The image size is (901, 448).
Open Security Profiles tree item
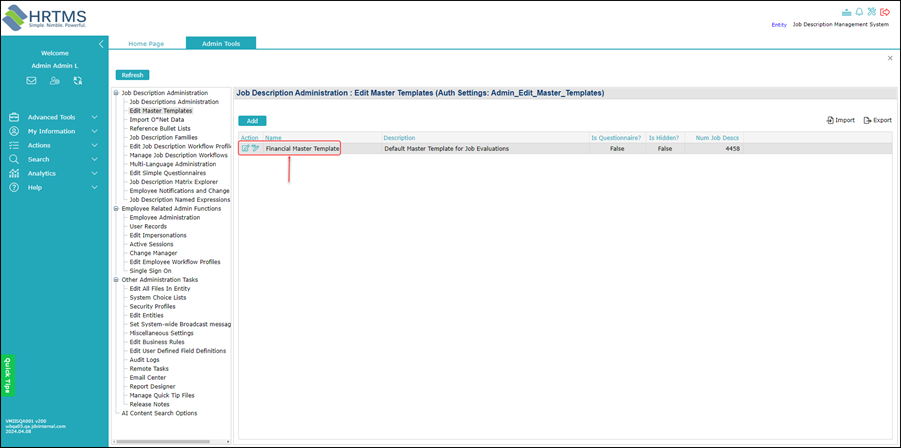coord(154,306)
